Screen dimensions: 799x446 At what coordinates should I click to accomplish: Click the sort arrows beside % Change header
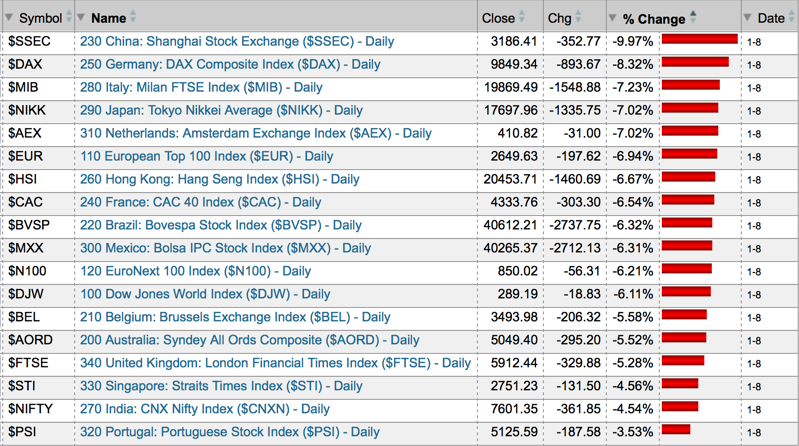[x=693, y=18]
